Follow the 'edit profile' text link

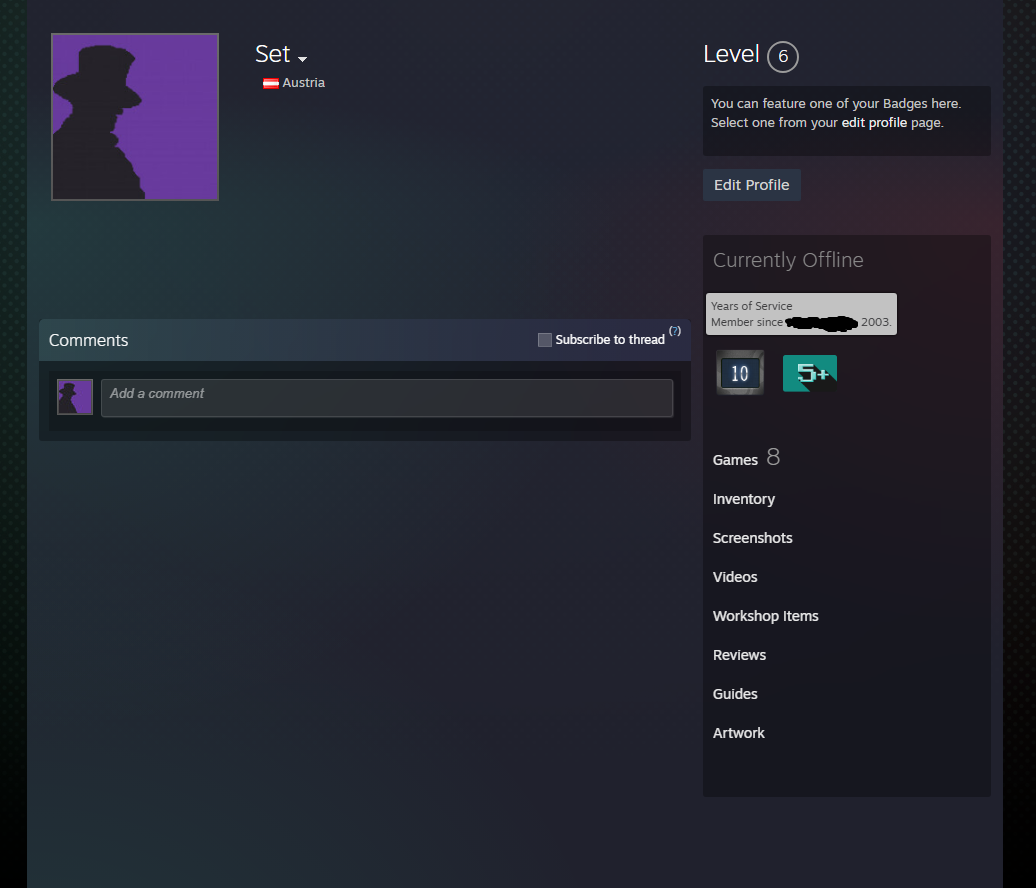[x=874, y=123]
